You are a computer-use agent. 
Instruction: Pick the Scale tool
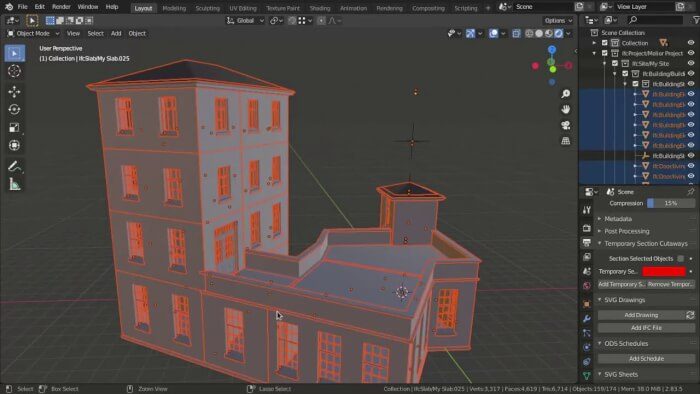click(x=15, y=128)
